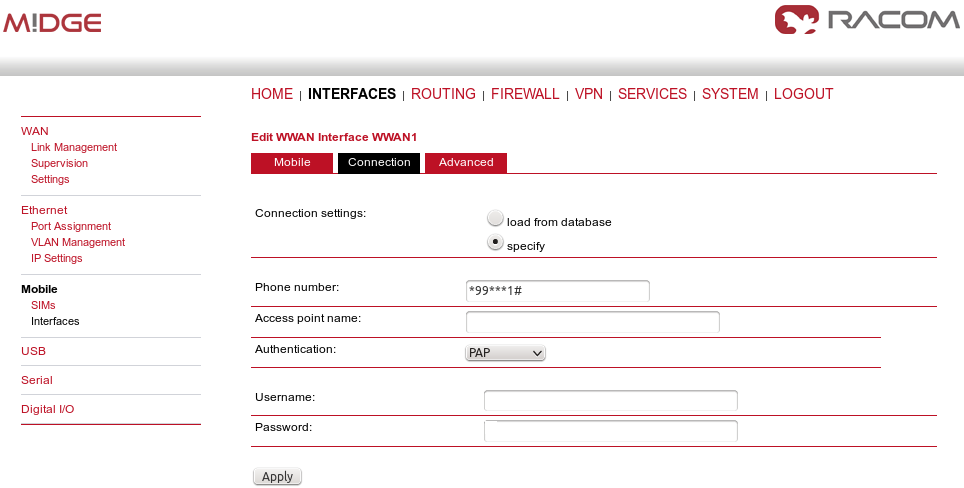Select 'load from database' radio option
The image size is (964, 488).
click(x=495, y=218)
